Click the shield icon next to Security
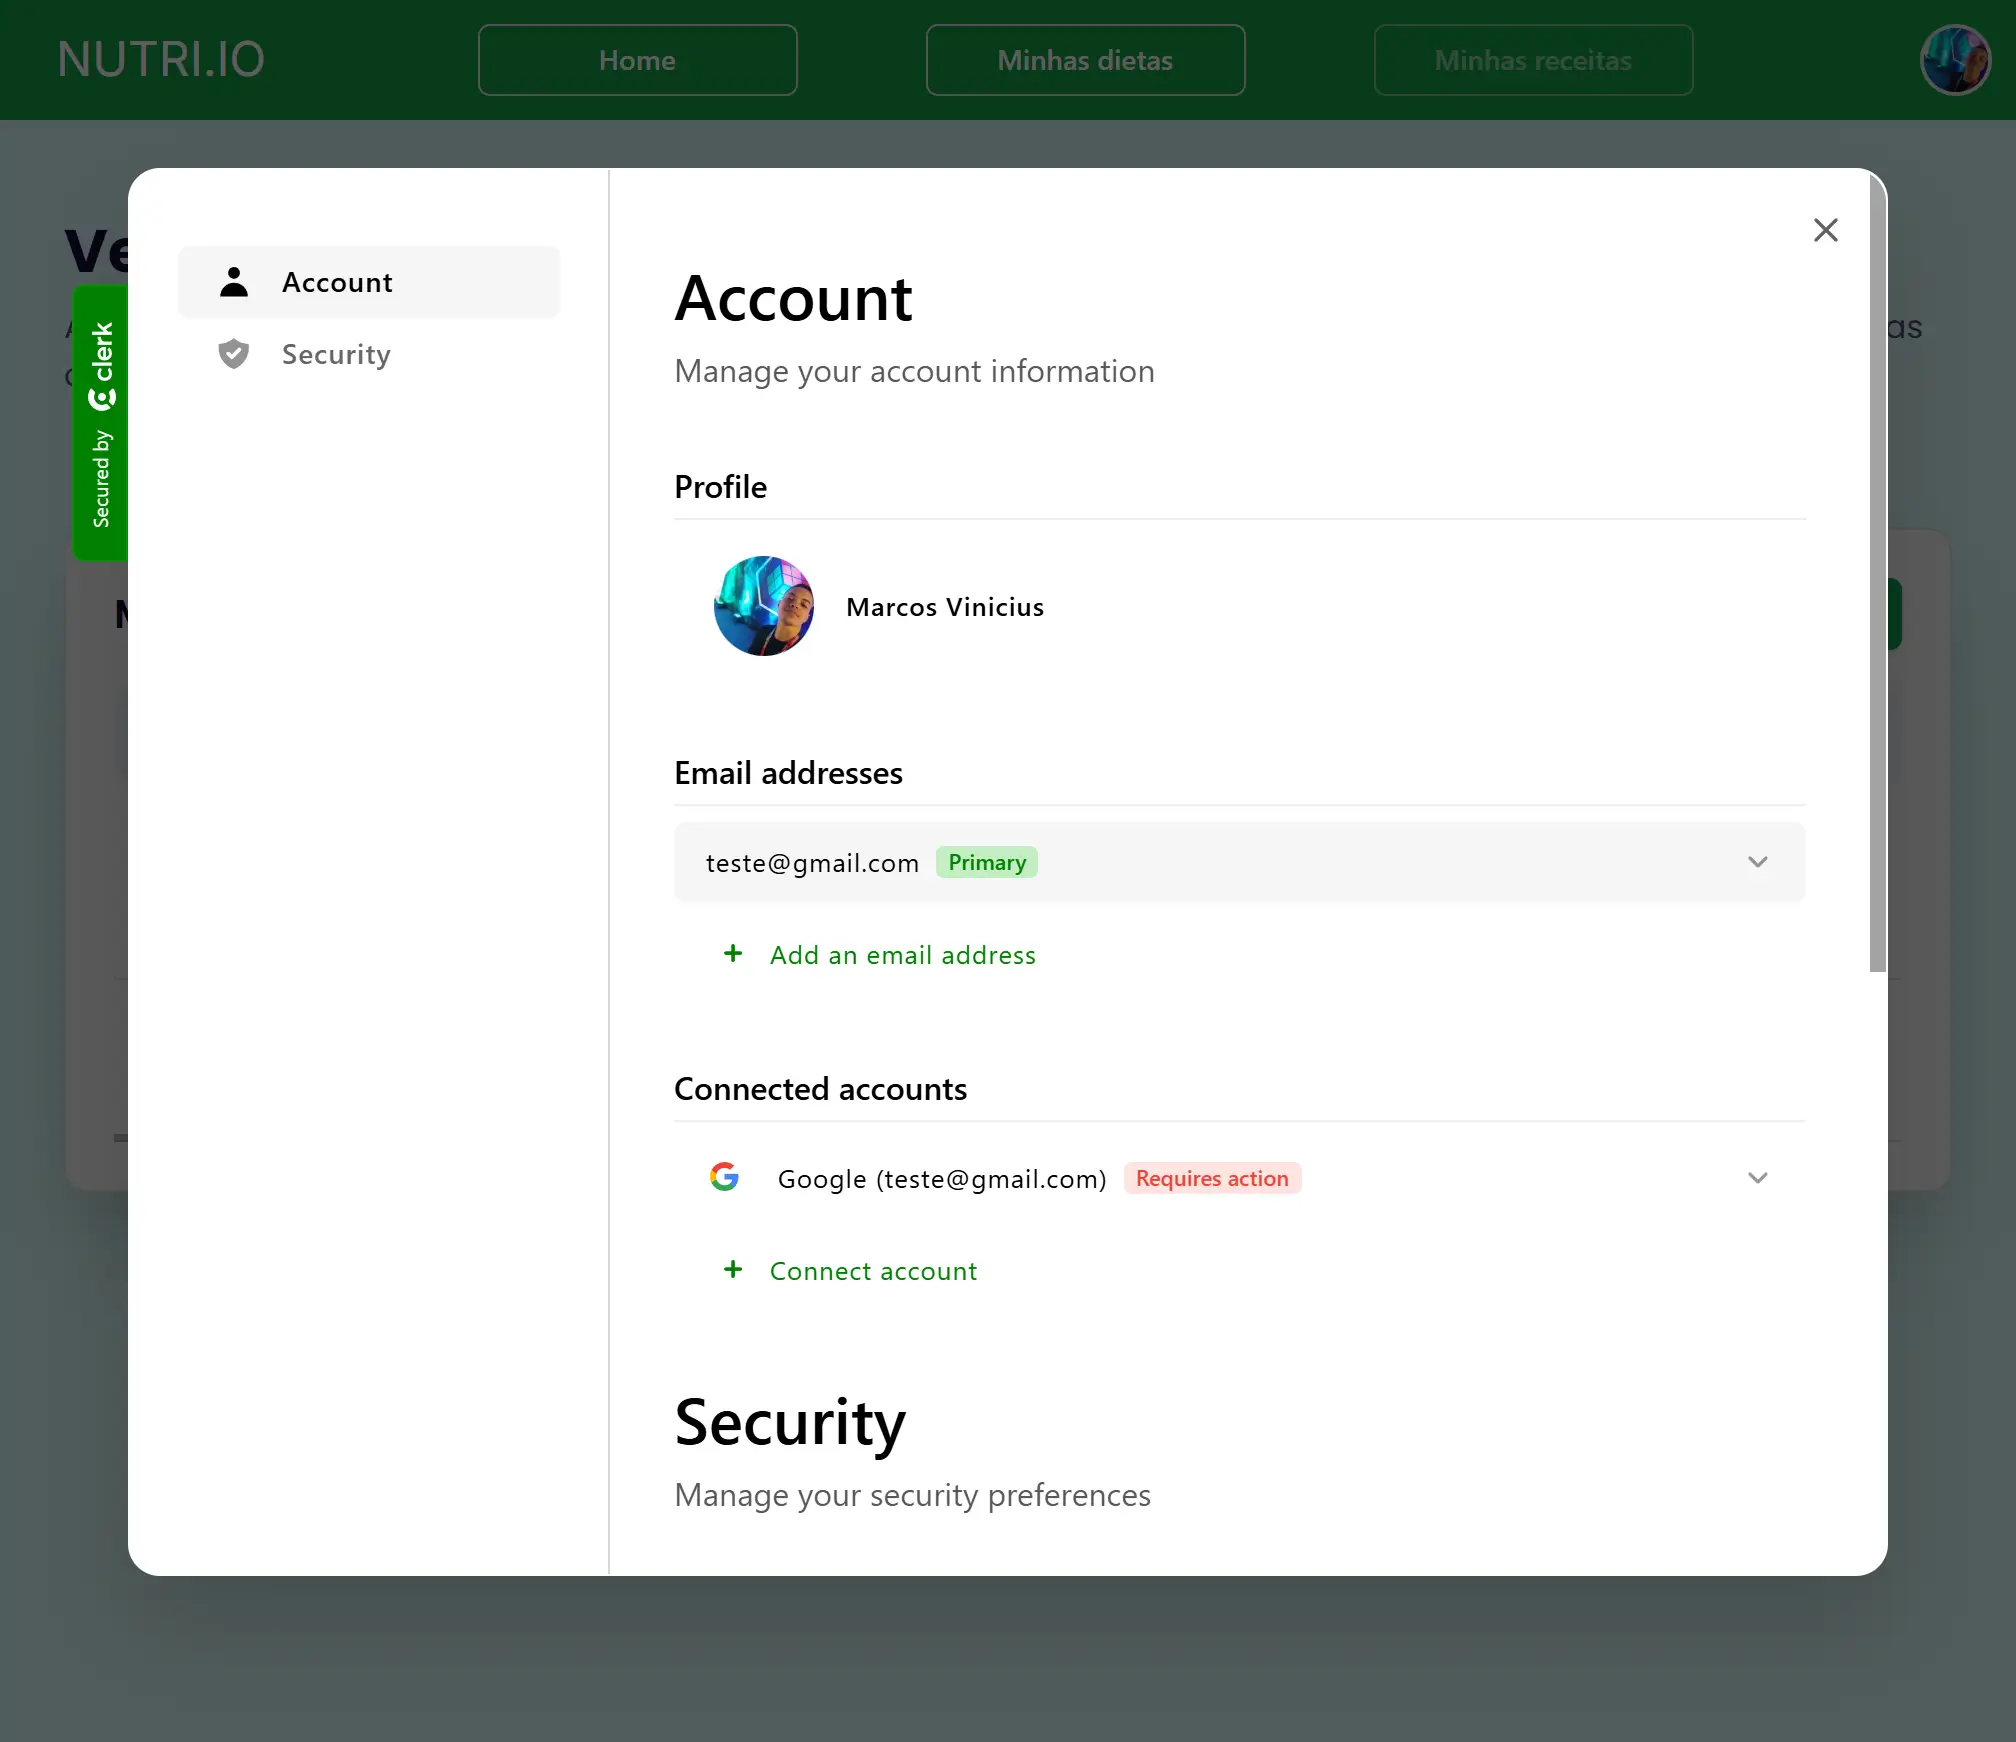The height and width of the screenshot is (1742, 2016). [x=234, y=354]
